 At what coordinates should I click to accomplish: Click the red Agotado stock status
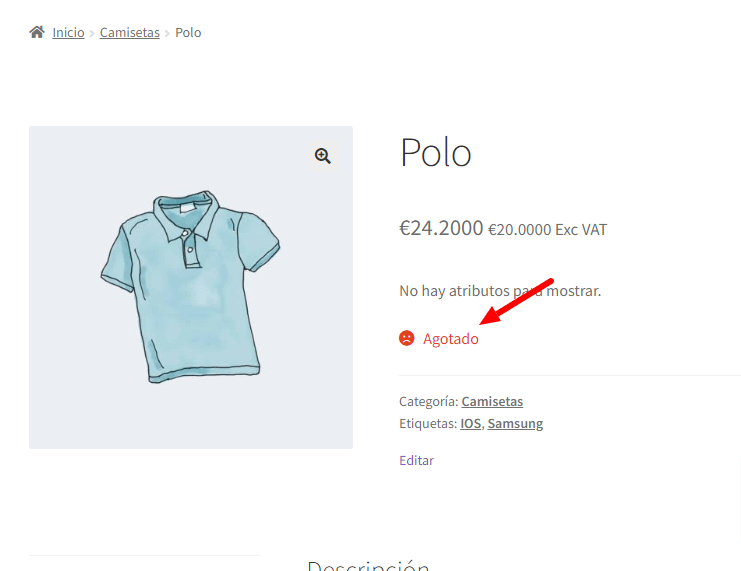(450, 339)
